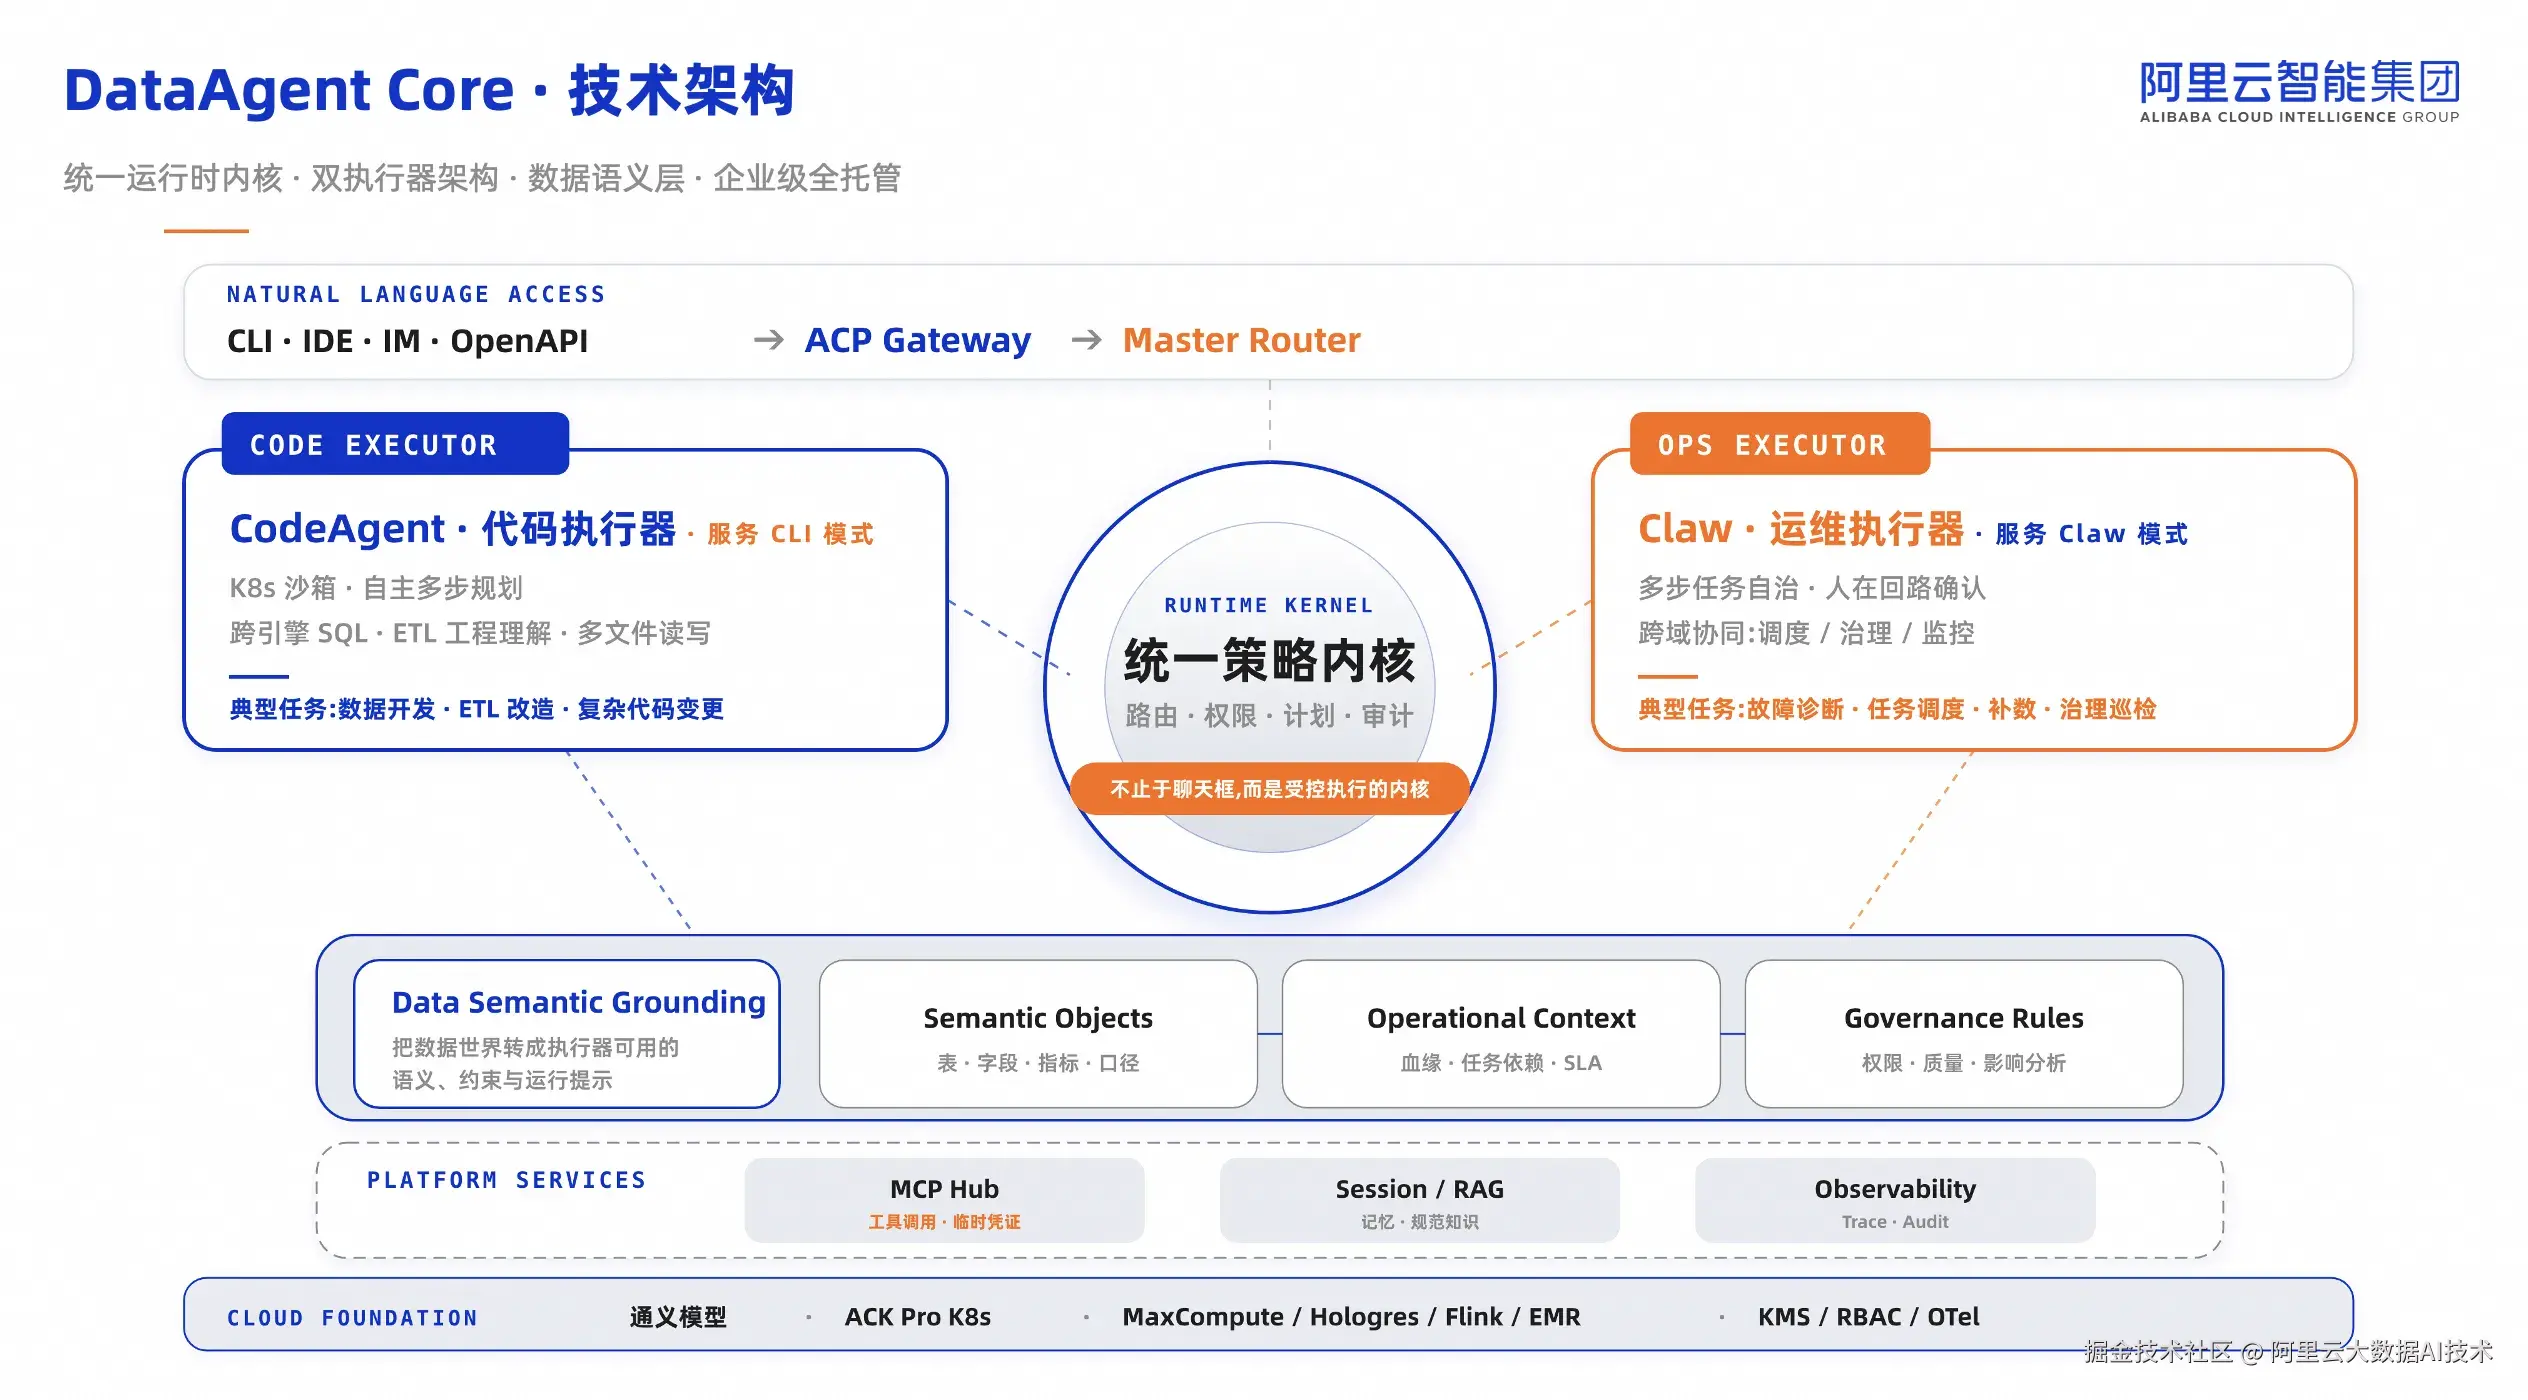Click the CodeAgent · 代码执行器 heading
This screenshot has height=1400, width=2528.
(453, 529)
